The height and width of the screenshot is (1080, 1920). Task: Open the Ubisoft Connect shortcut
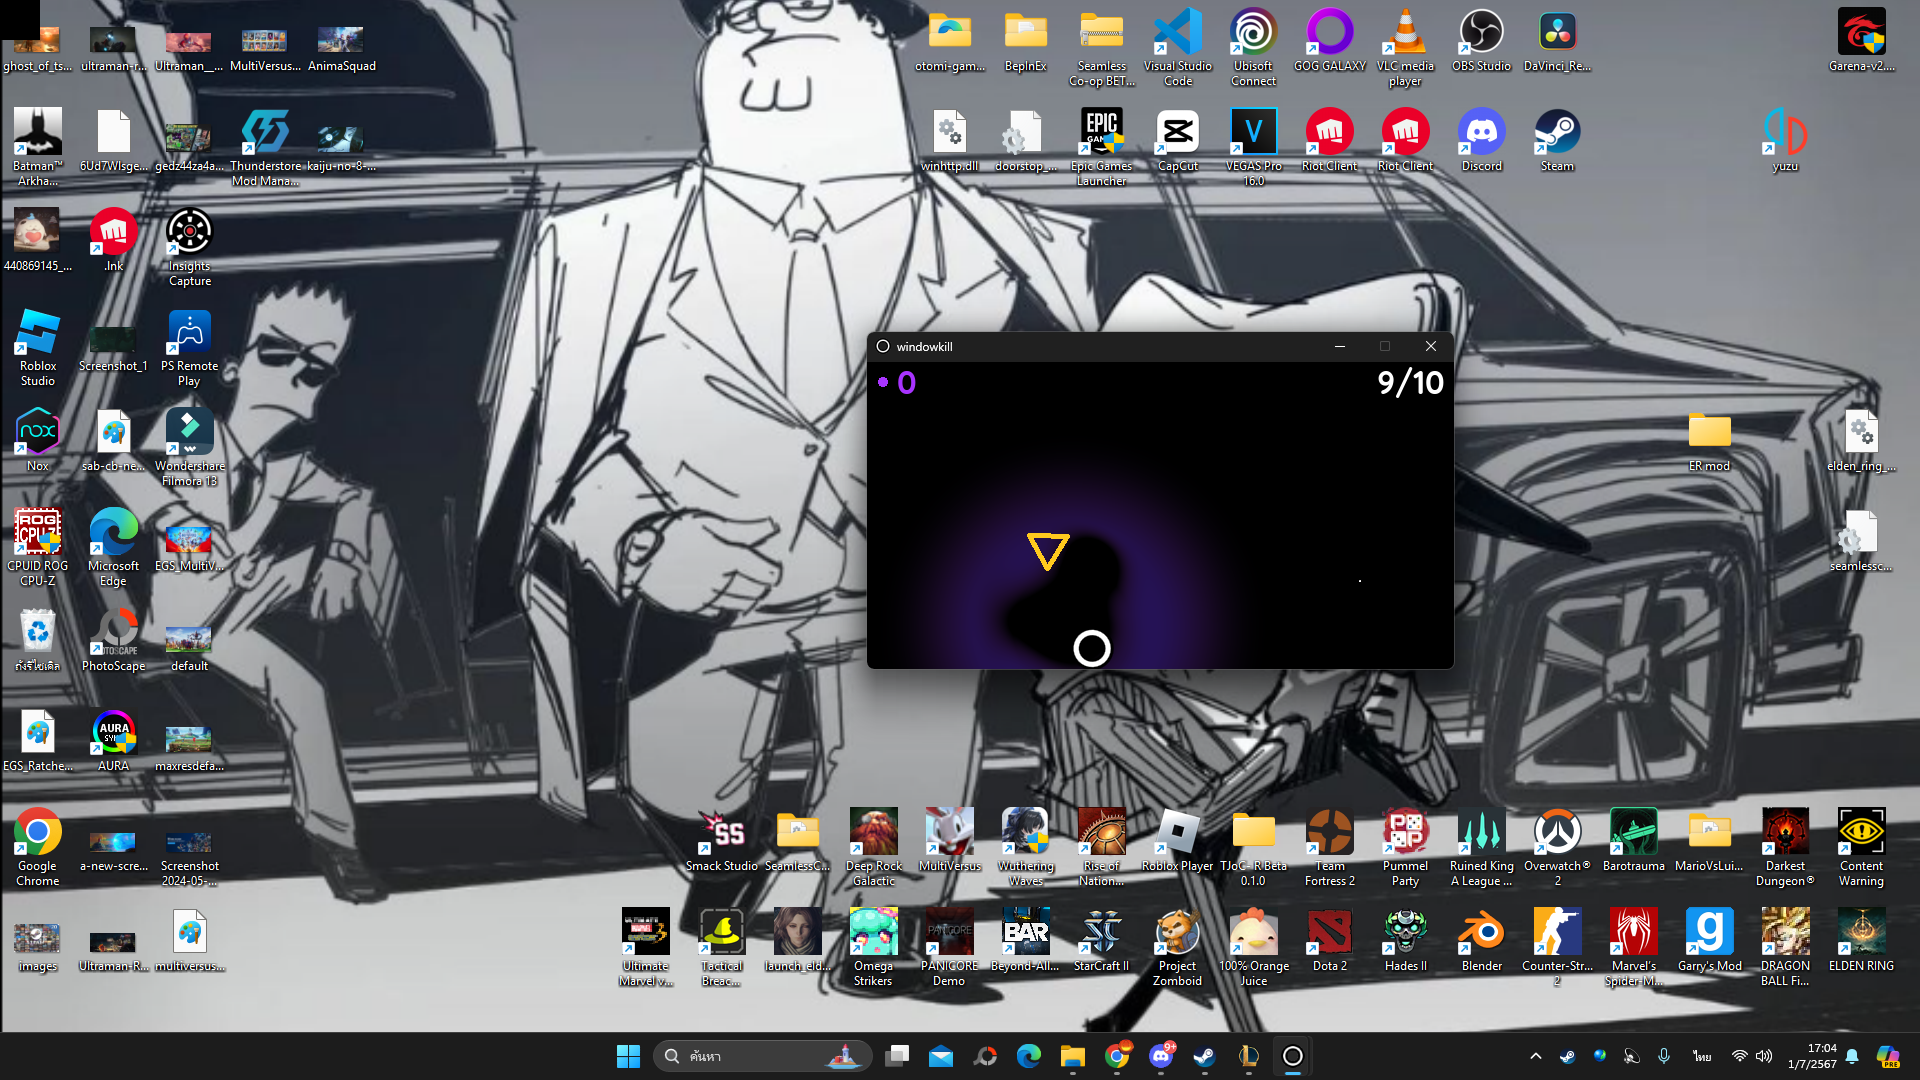[x=1253, y=47]
